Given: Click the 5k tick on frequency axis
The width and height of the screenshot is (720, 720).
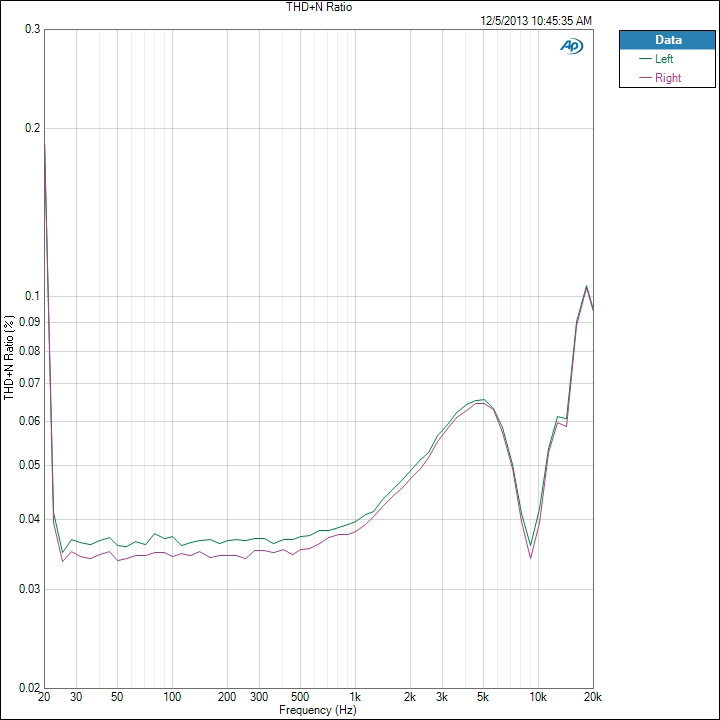Looking at the screenshot, I should coord(483,697).
